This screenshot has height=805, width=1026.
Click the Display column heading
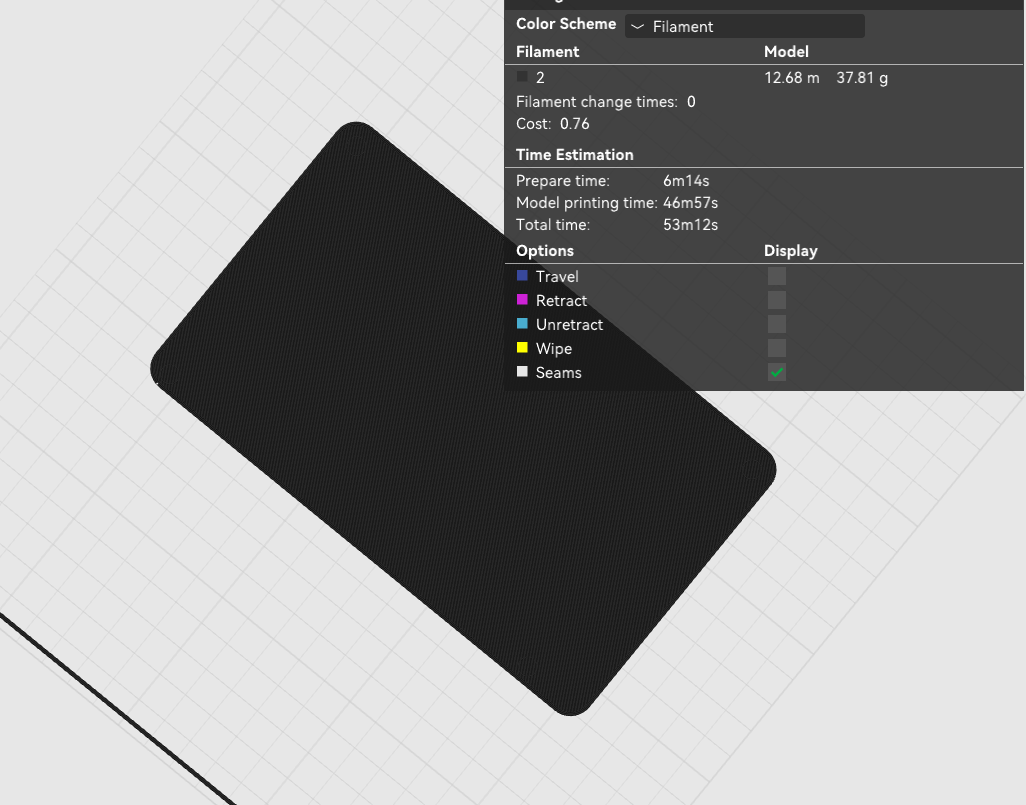tap(790, 251)
